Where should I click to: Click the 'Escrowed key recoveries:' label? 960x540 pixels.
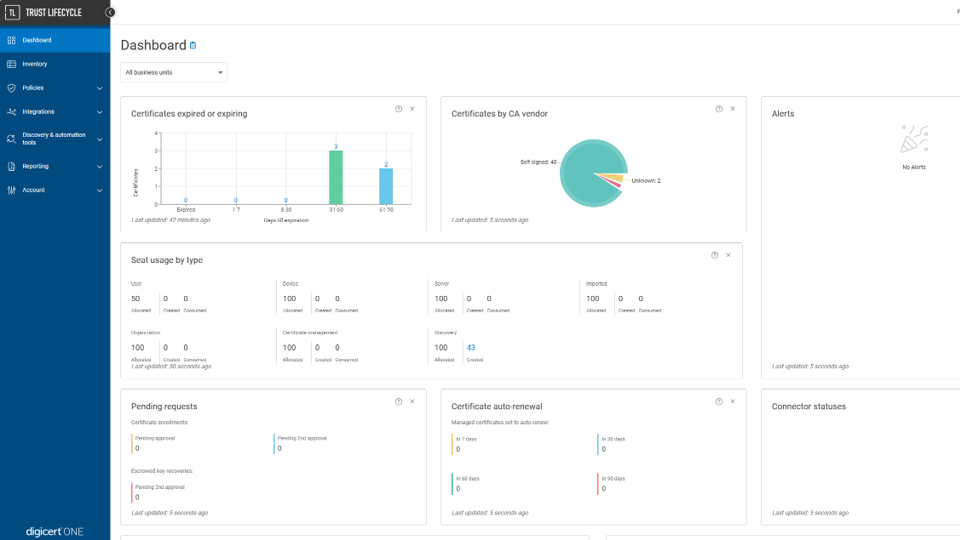(x=162, y=471)
